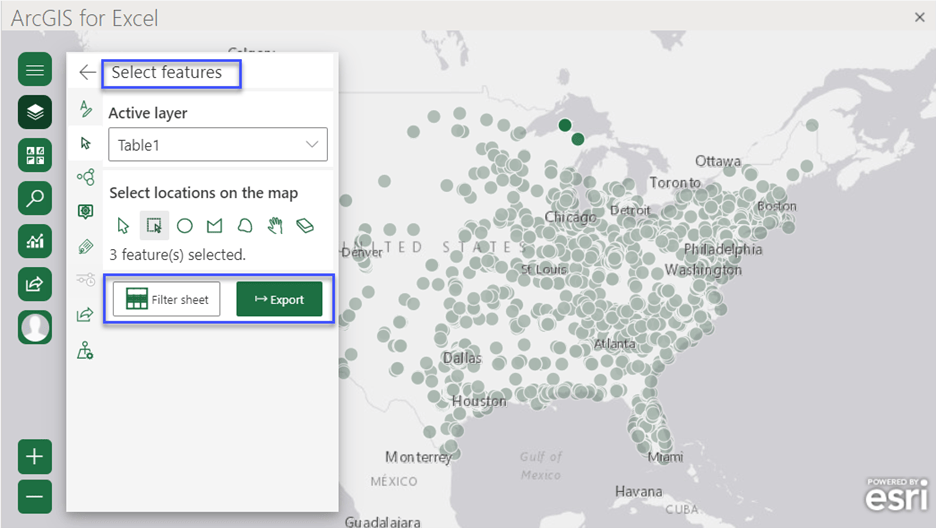Click the Select features heading
This screenshot has width=936, height=528.
click(167, 72)
